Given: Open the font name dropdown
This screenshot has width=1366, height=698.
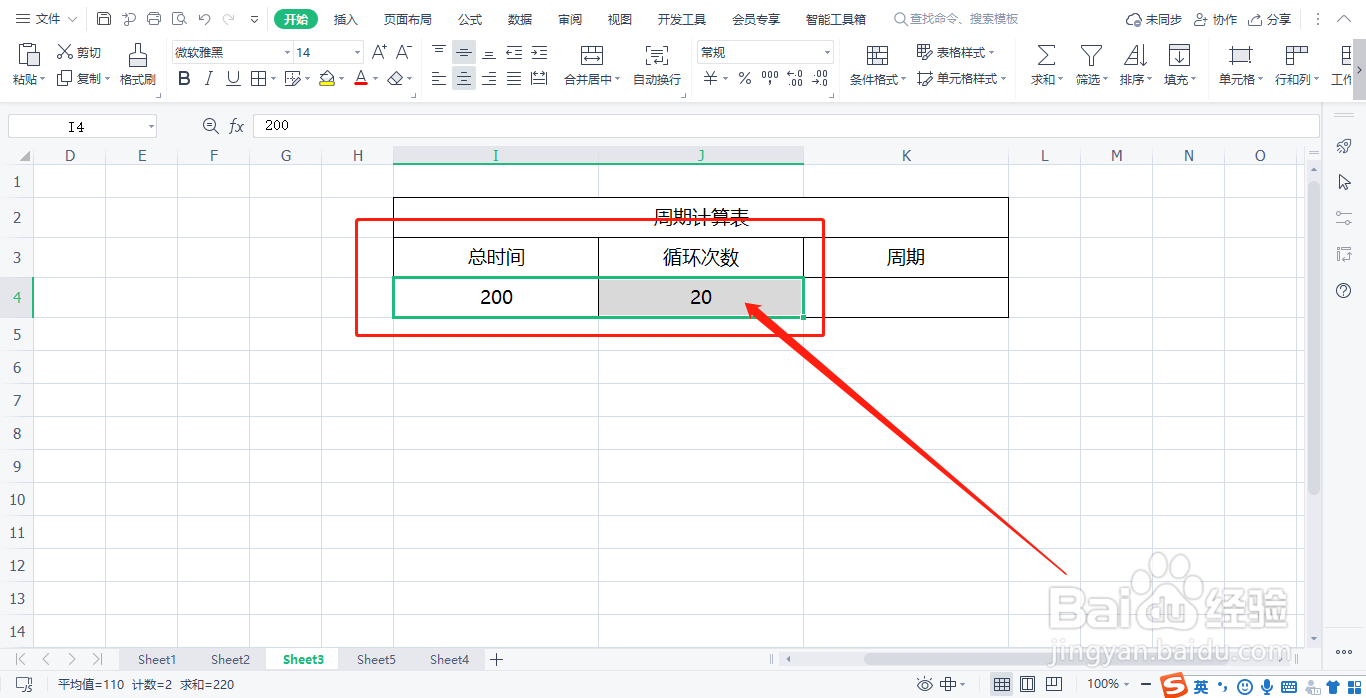Looking at the screenshot, I should click(286, 51).
